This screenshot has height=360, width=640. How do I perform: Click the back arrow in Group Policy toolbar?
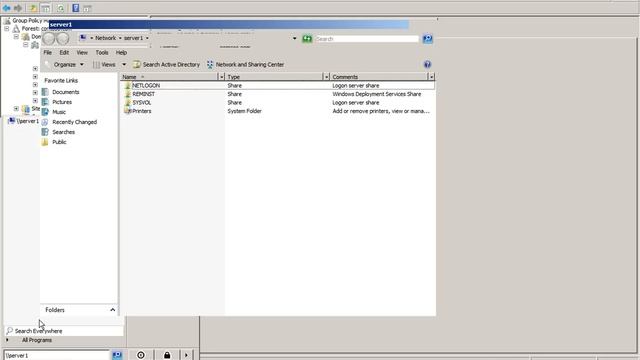7,8
